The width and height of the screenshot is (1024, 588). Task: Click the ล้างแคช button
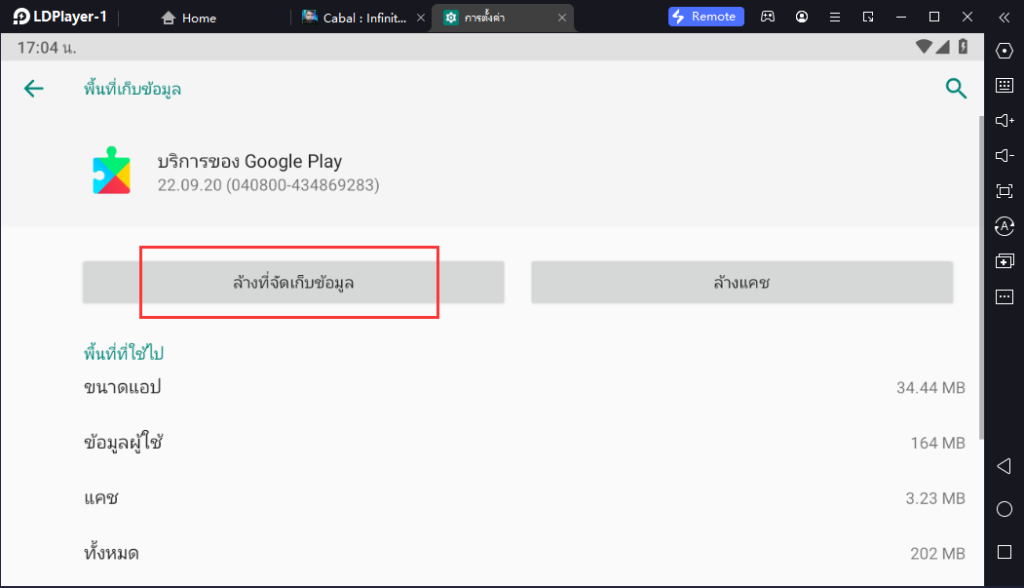742,282
